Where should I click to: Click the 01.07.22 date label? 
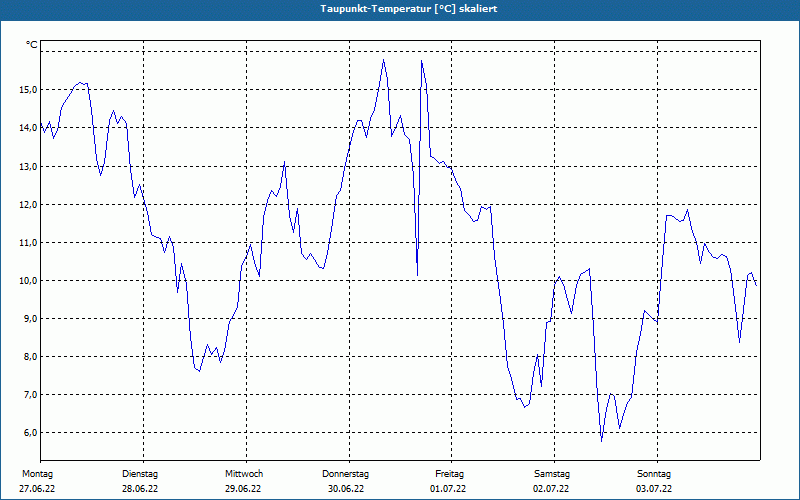[448, 489]
